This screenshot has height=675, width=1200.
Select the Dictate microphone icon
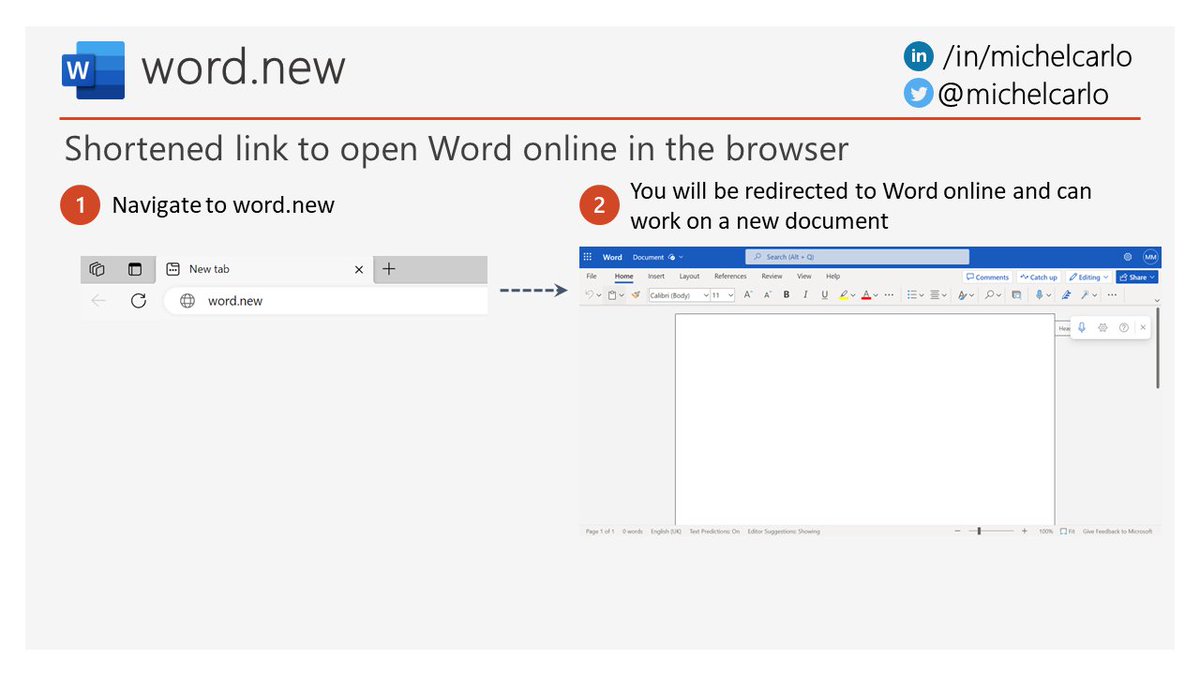click(x=1040, y=294)
